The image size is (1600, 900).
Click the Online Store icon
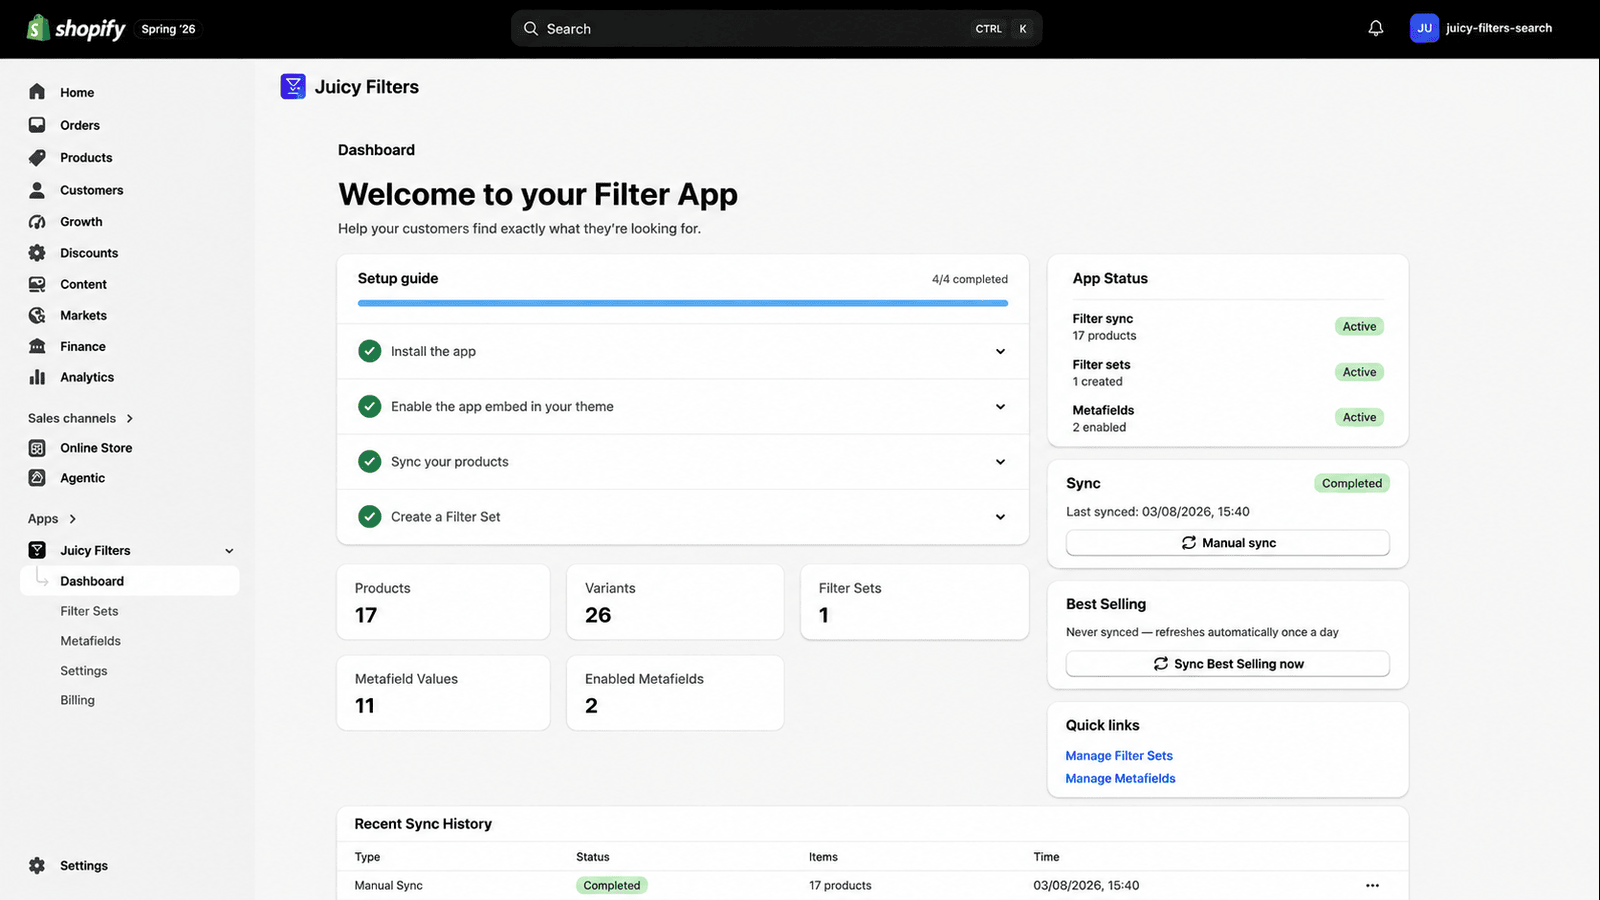coord(37,448)
